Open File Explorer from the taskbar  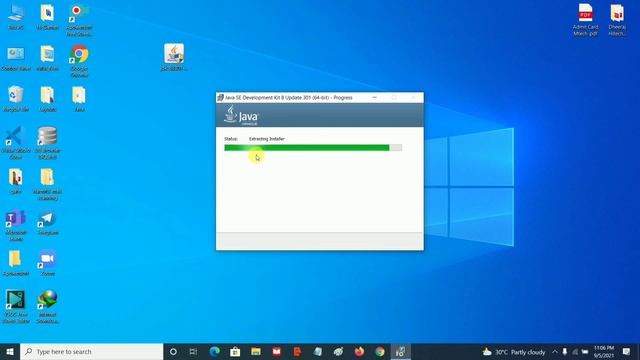coord(256,351)
